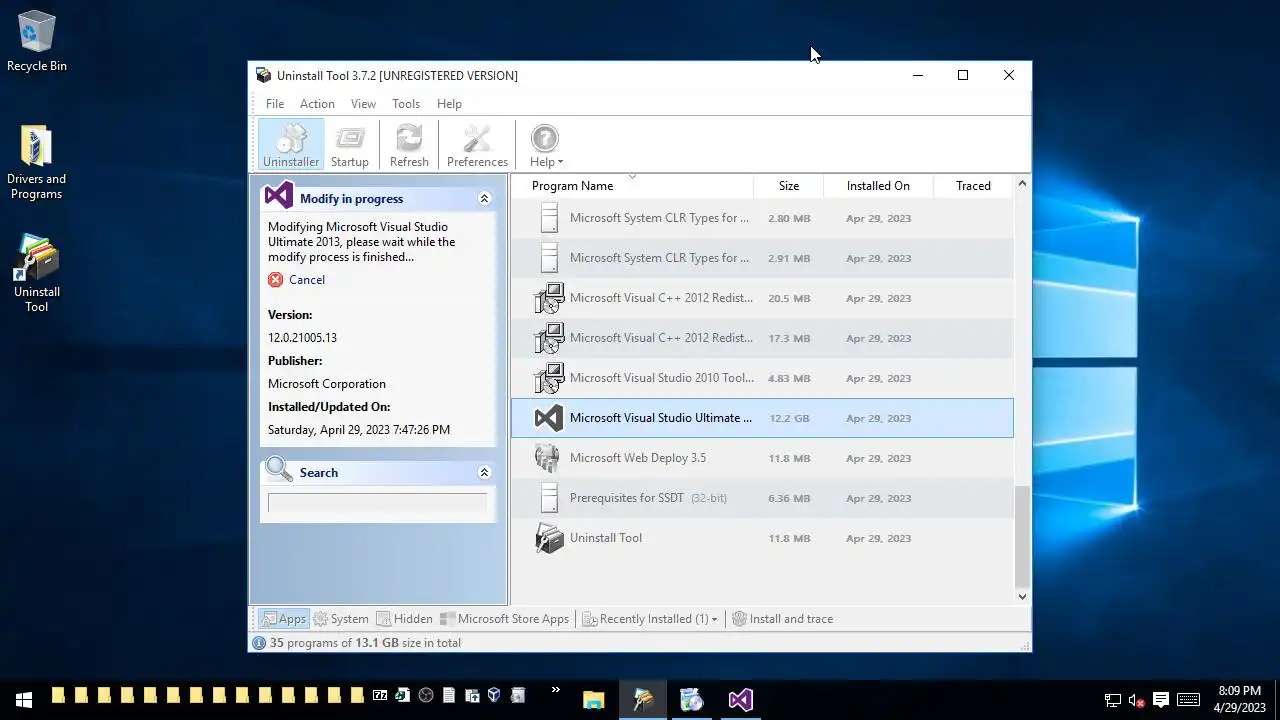Image resolution: width=1280 pixels, height=720 pixels.
Task: Show the System filter tab
Action: coord(341,619)
